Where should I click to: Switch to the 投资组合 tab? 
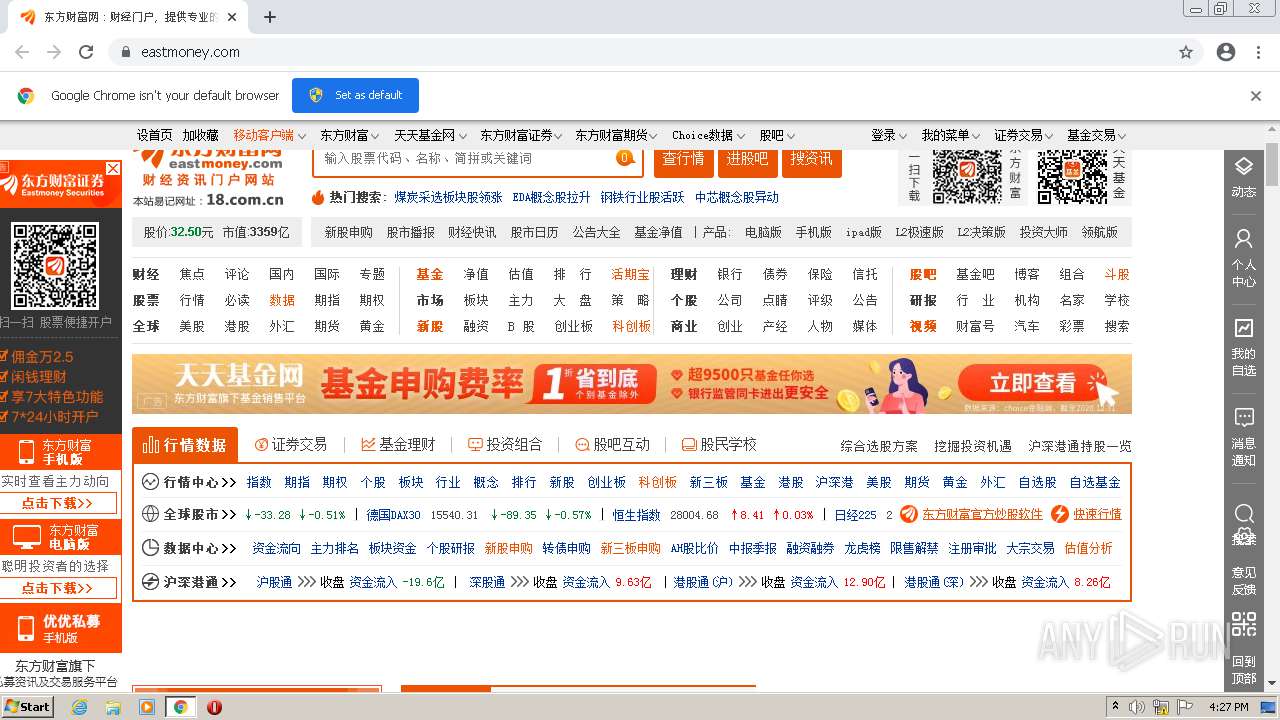(505, 444)
